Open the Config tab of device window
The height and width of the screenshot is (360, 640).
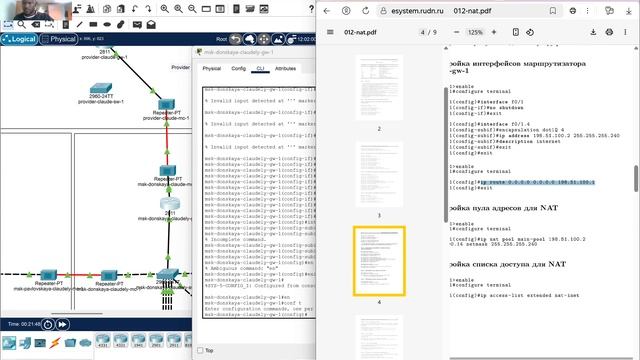(238, 69)
